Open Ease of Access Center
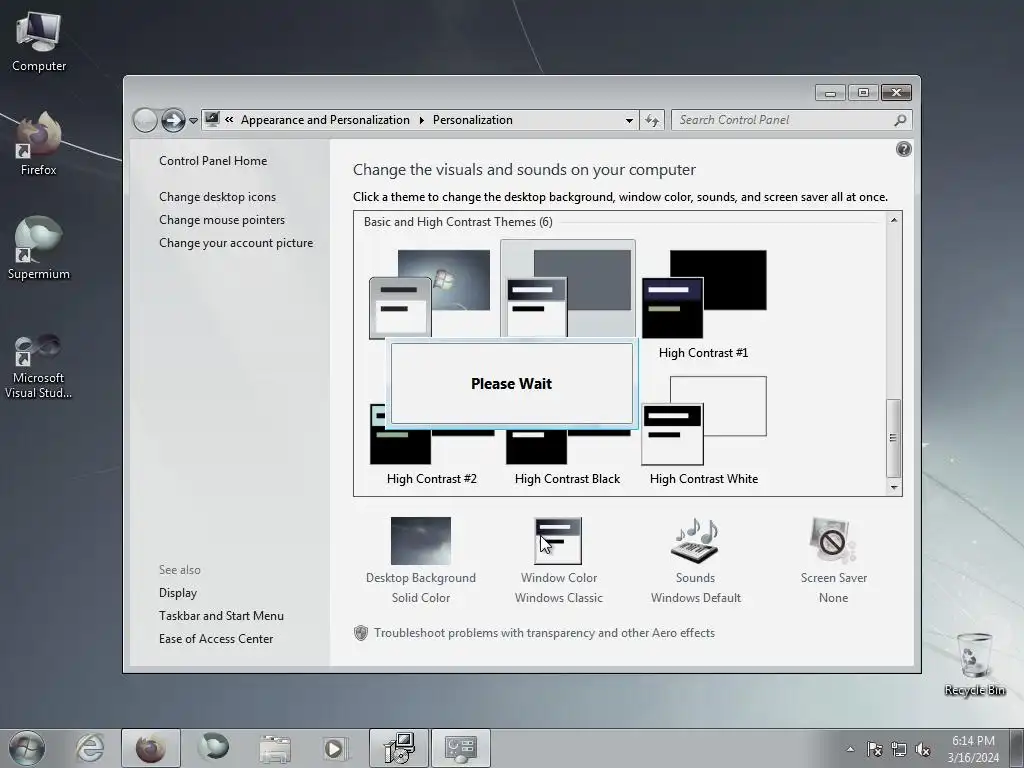The height and width of the screenshot is (768, 1024). (x=216, y=639)
